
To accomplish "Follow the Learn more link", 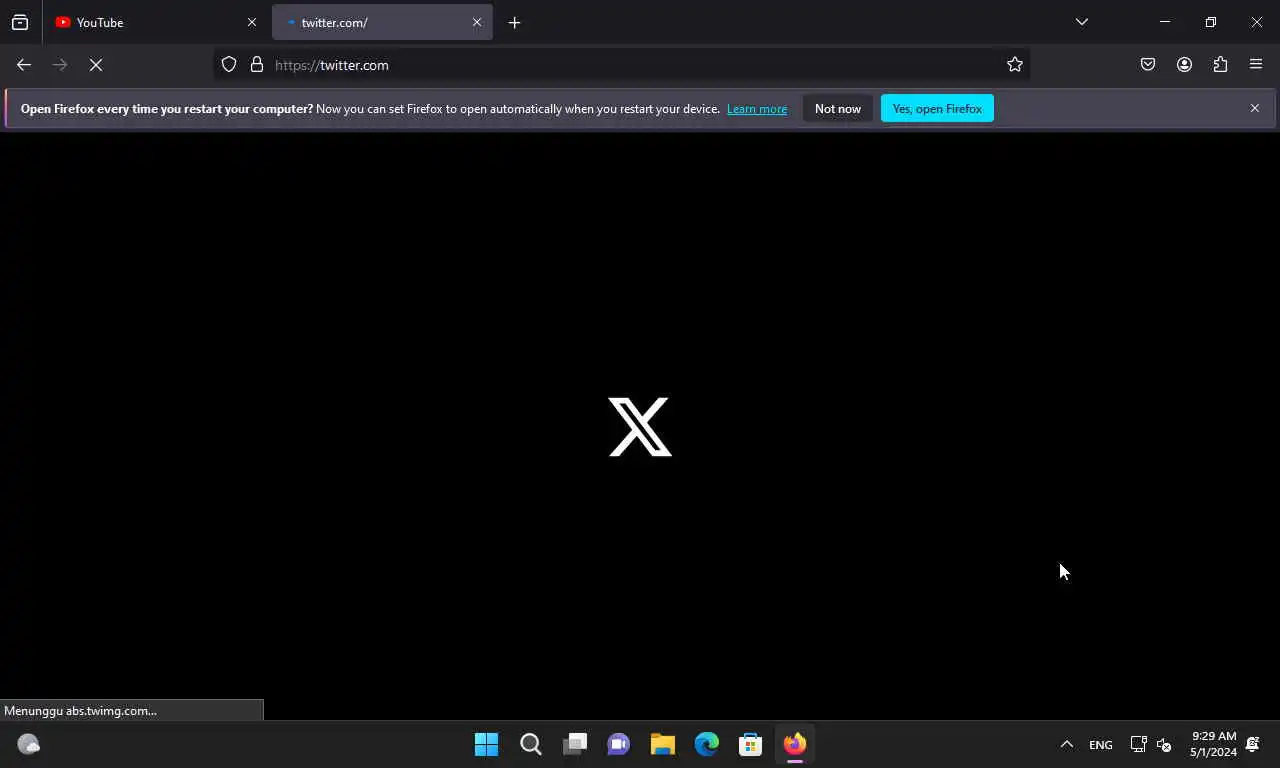I will tap(757, 109).
